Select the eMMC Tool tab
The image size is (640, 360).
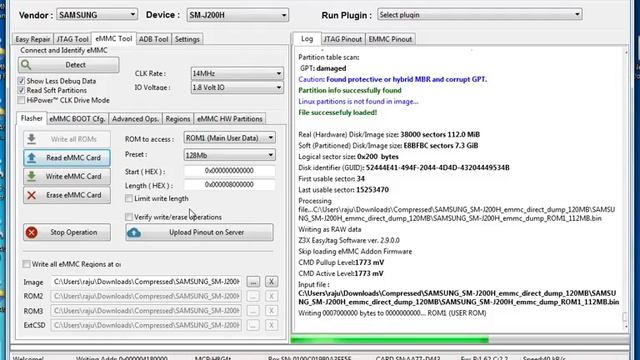coord(114,38)
